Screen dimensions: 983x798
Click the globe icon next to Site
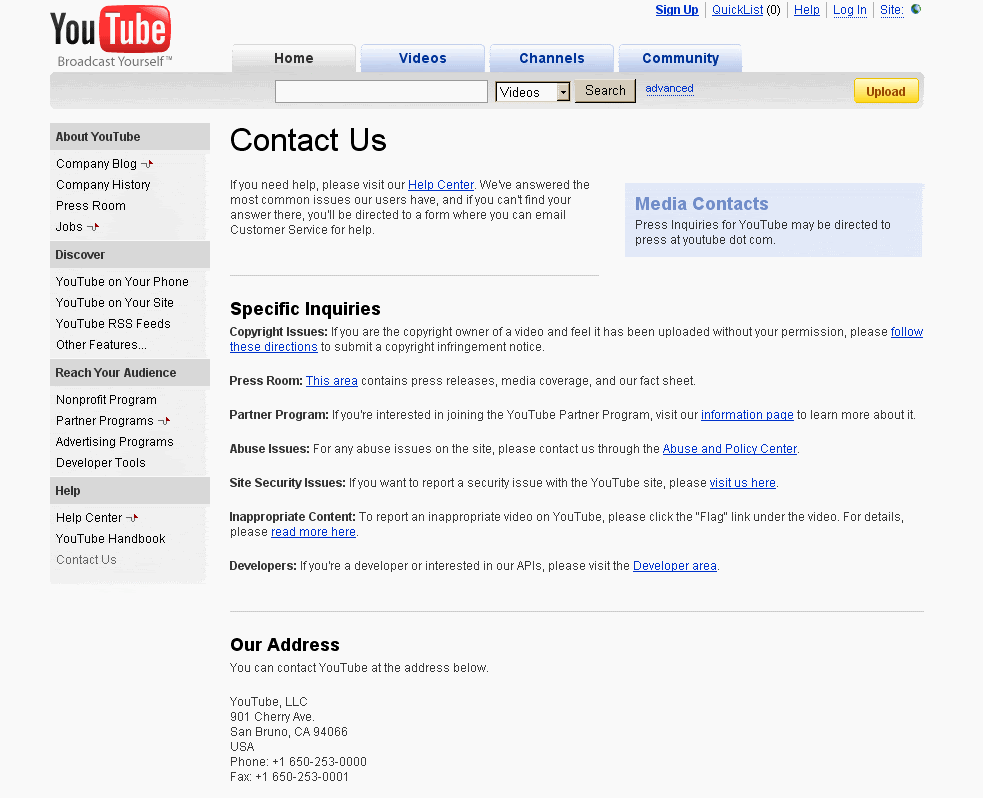pos(915,10)
